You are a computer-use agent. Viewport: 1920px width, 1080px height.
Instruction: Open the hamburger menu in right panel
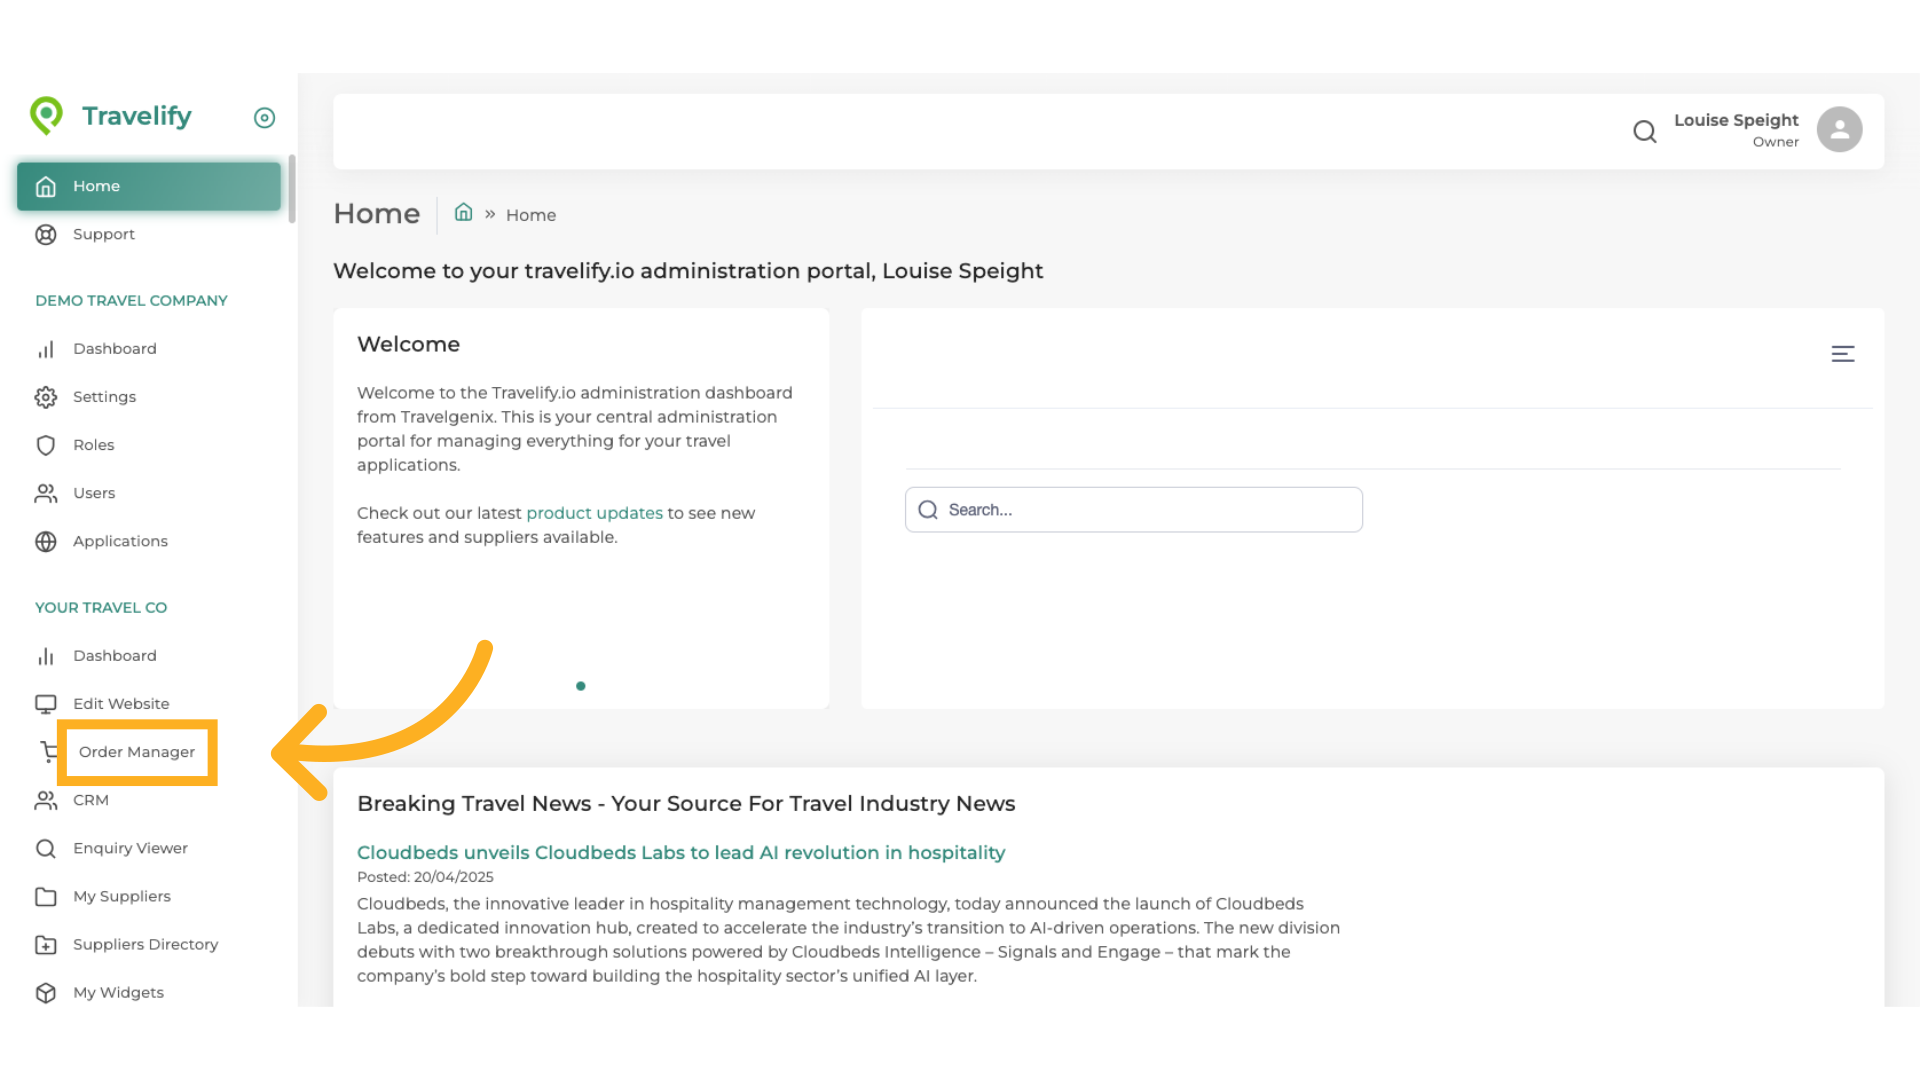tap(1842, 354)
